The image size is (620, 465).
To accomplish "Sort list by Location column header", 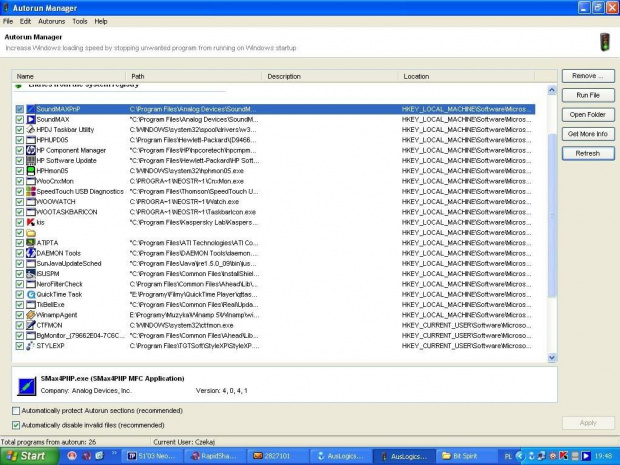I will (x=466, y=76).
